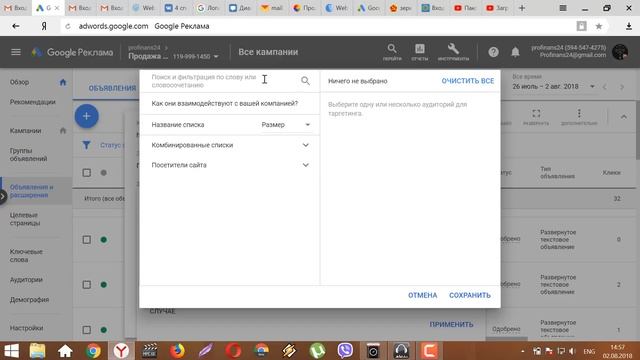Open Обзор in the left sidebar
640x360 pixels.
pos(19,82)
